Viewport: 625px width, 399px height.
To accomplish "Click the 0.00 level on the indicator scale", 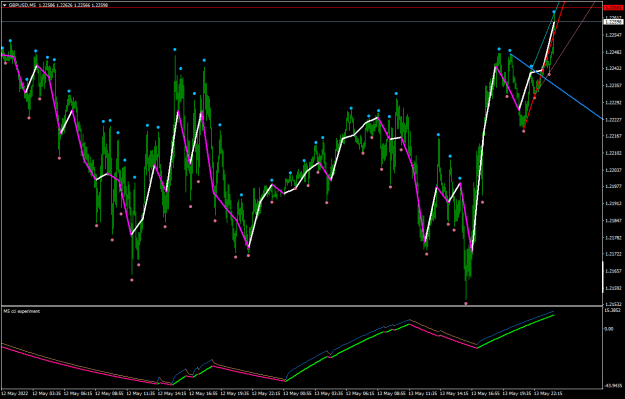I will click(609, 329).
